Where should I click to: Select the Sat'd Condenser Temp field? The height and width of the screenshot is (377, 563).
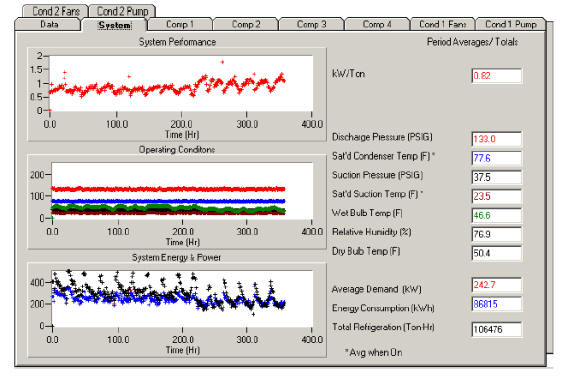pos(497,158)
